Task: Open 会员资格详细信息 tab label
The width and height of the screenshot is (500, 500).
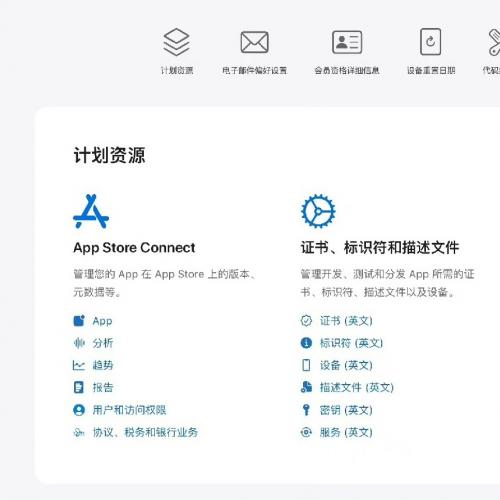Action: 347,70
